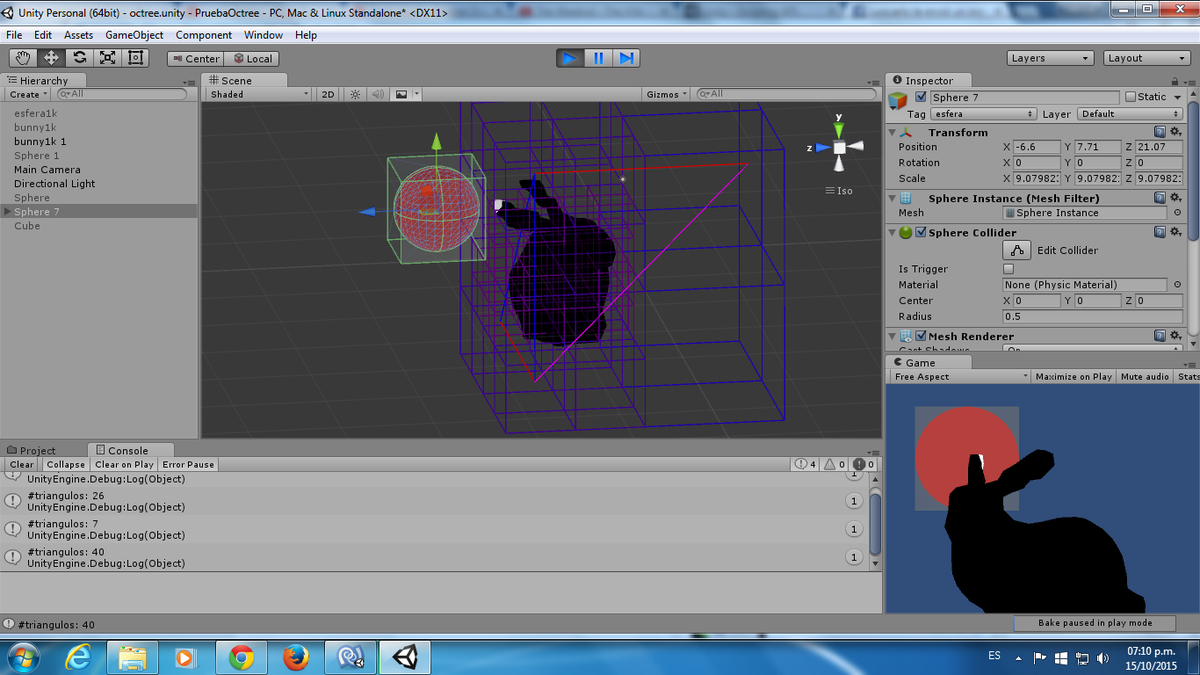The height and width of the screenshot is (675, 1200).
Task: Open Sphere Collider gear menu
Action: [x=1175, y=232]
